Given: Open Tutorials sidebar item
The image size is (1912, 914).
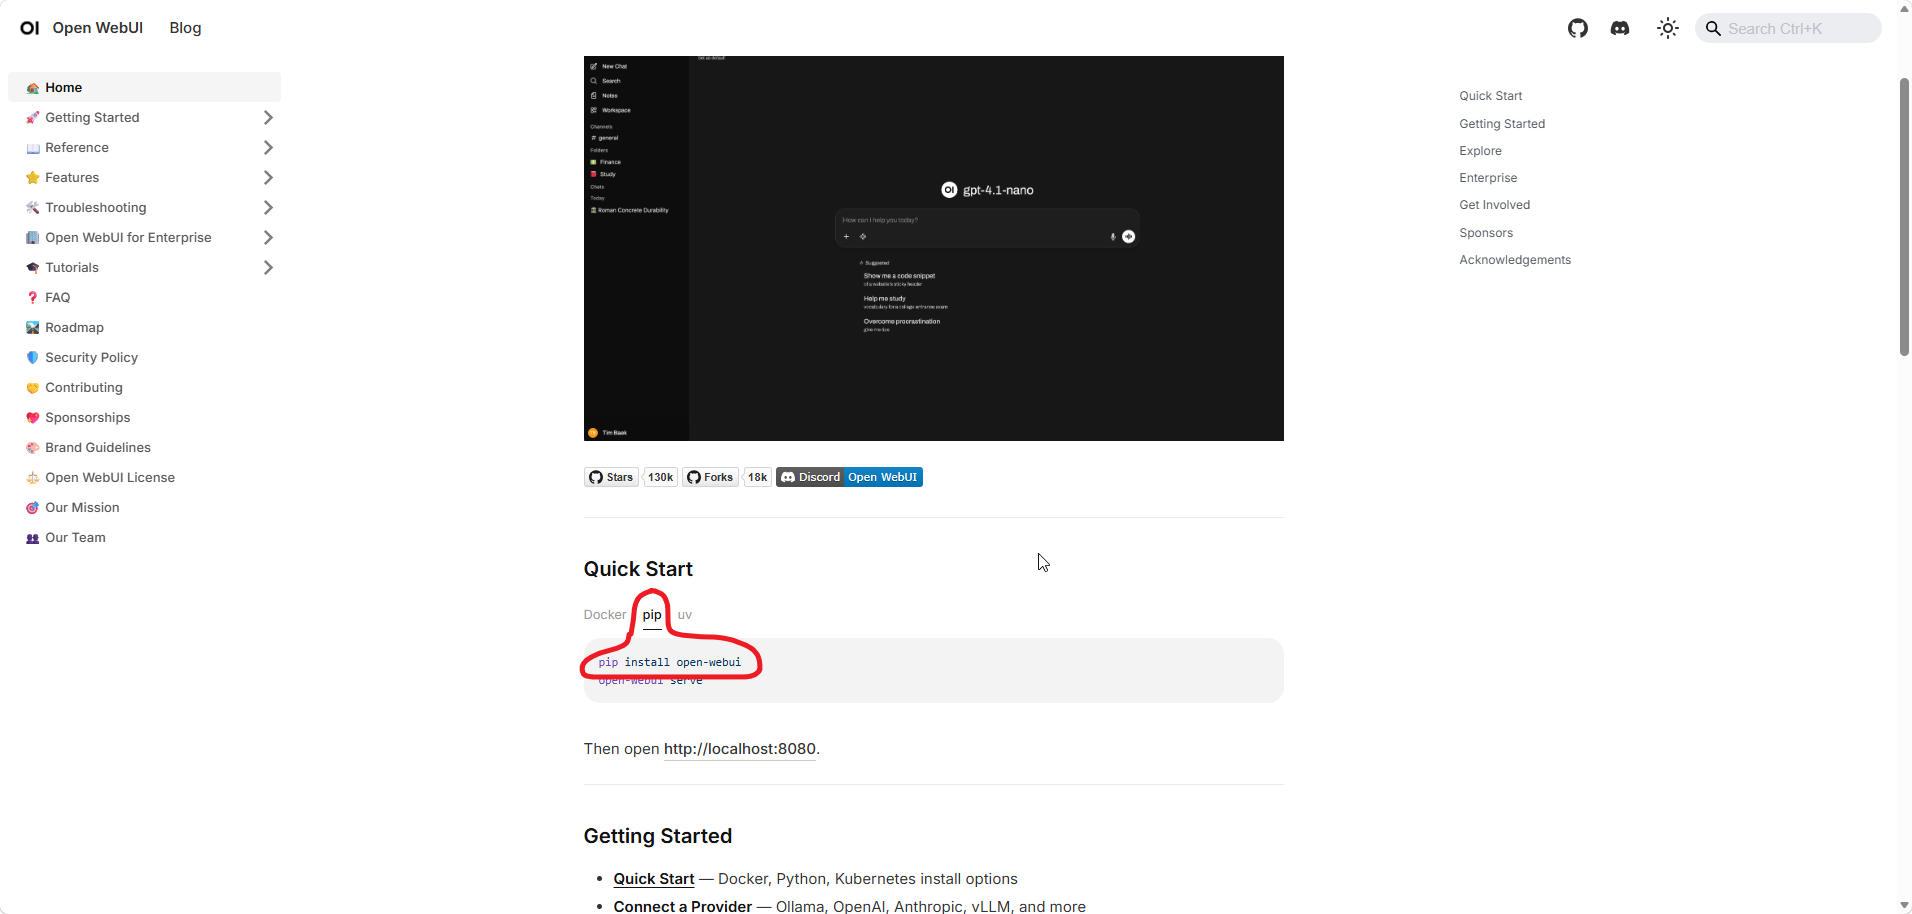Looking at the screenshot, I should pos(72,267).
